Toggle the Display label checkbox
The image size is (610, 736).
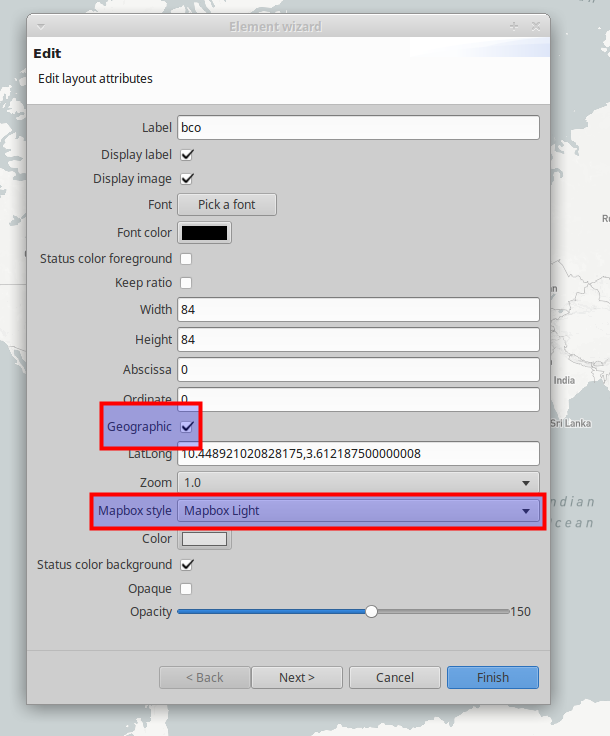(186, 155)
